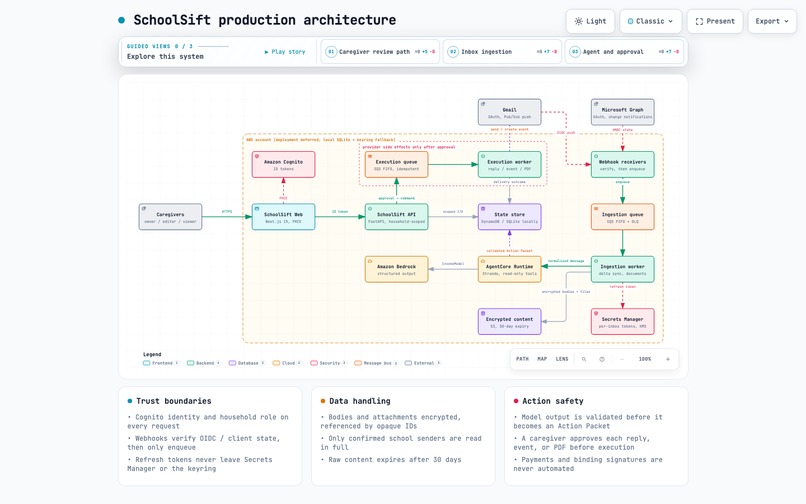Select the Ingestion worker node

pos(622,269)
